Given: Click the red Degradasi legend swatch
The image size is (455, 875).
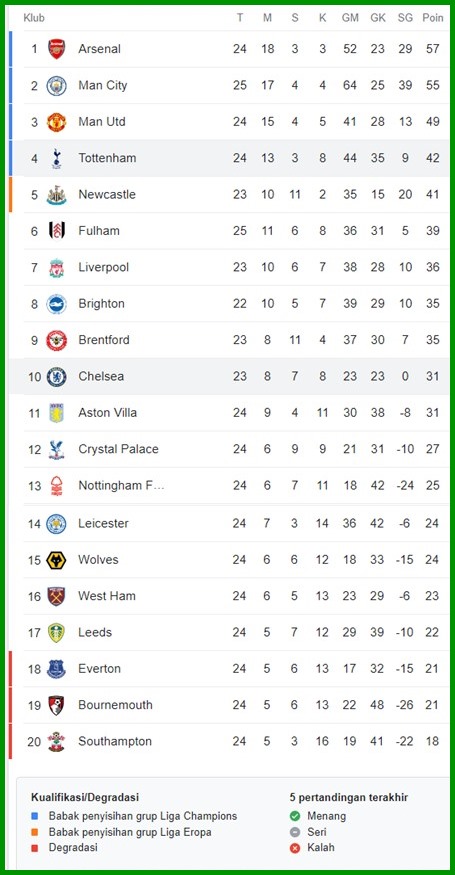Looking at the screenshot, I should pyautogui.click(x=35, y=847).
